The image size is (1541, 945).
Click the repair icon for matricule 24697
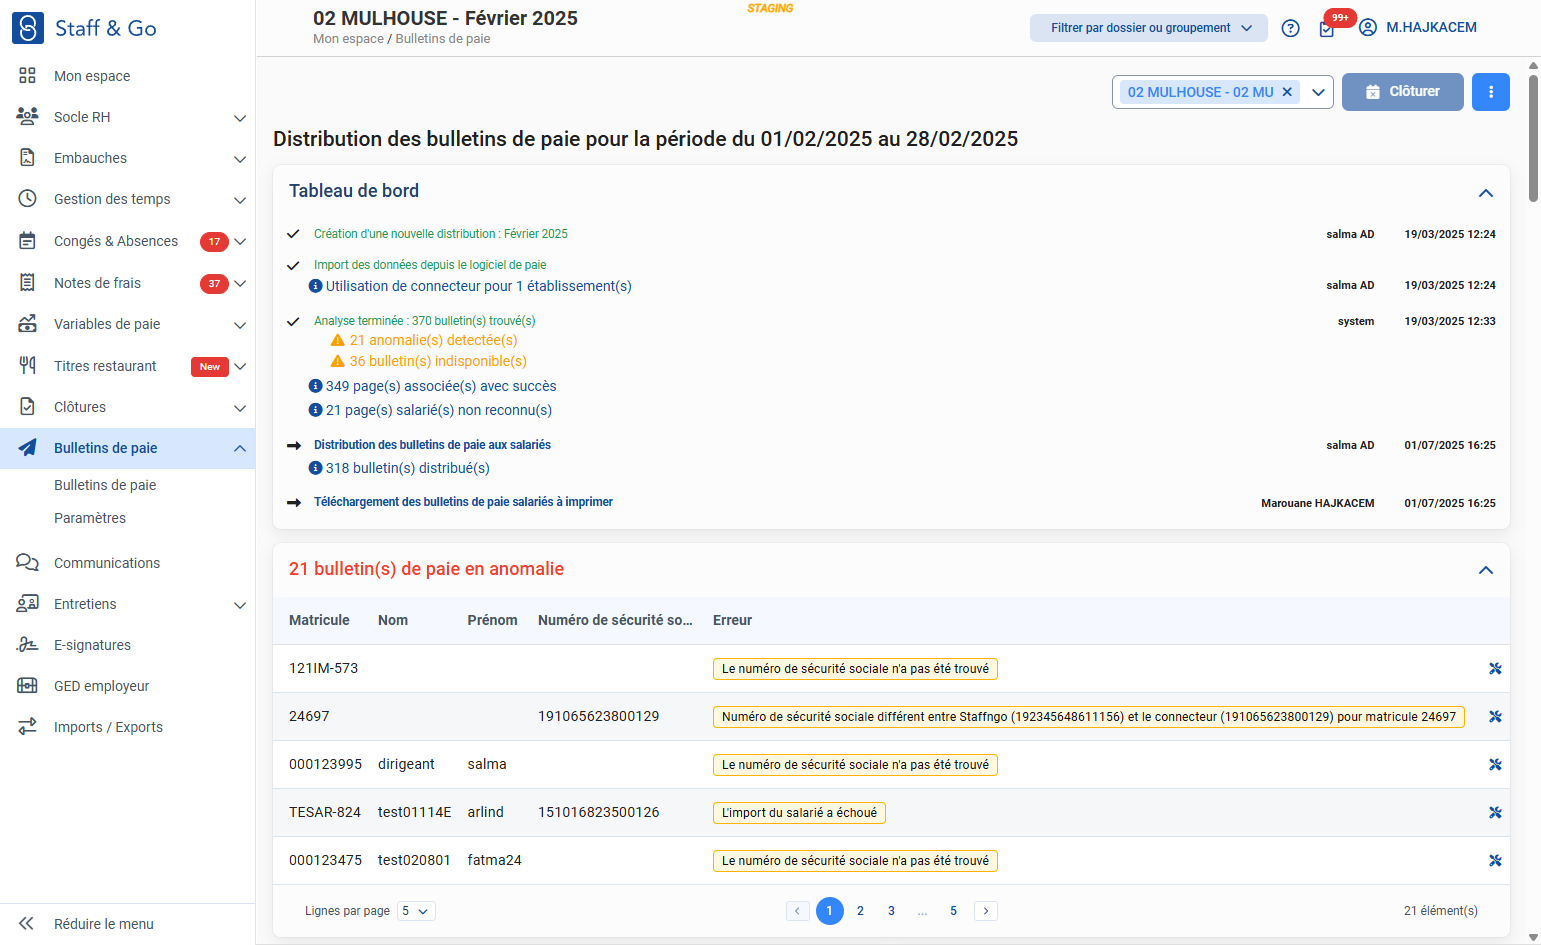(1495, 717)
